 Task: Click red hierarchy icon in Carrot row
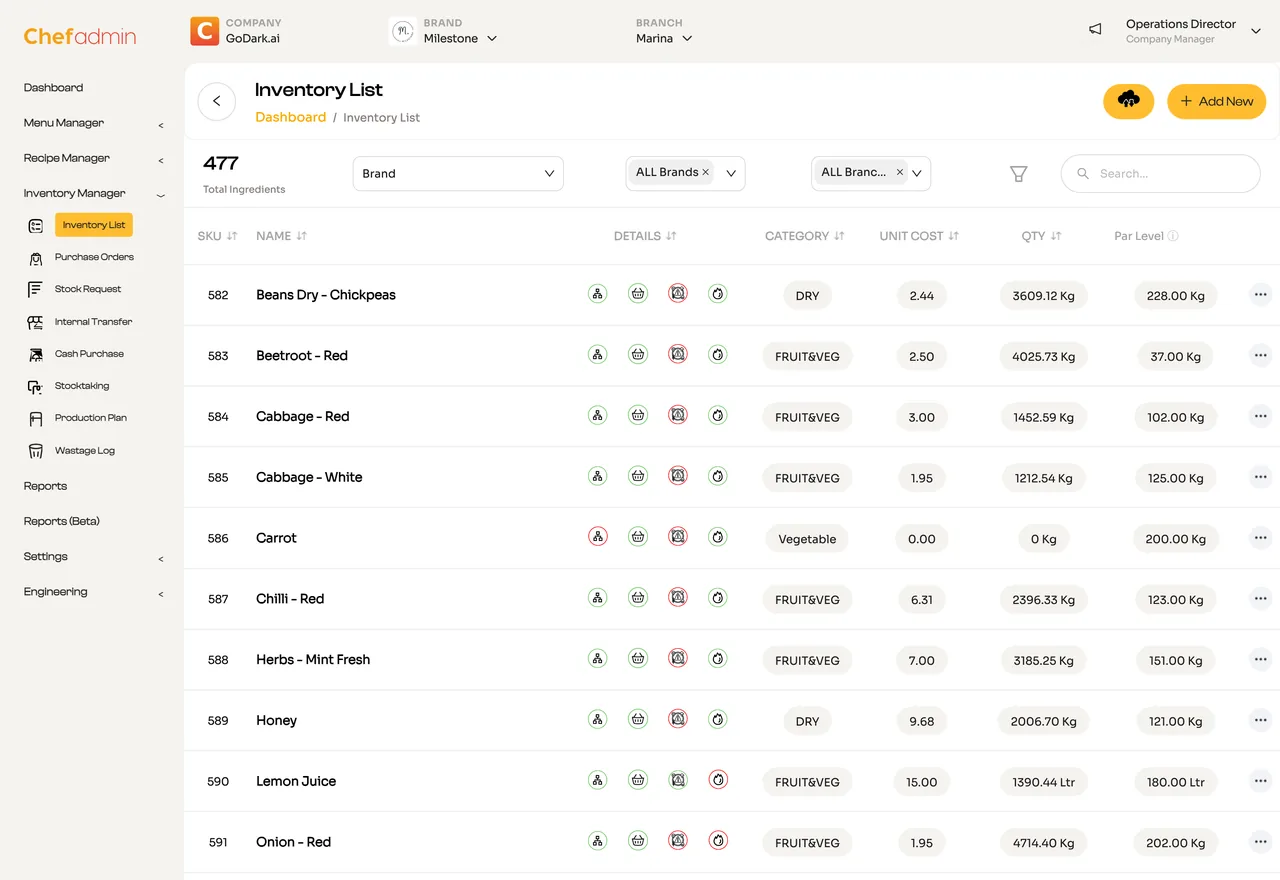point(598,537)
